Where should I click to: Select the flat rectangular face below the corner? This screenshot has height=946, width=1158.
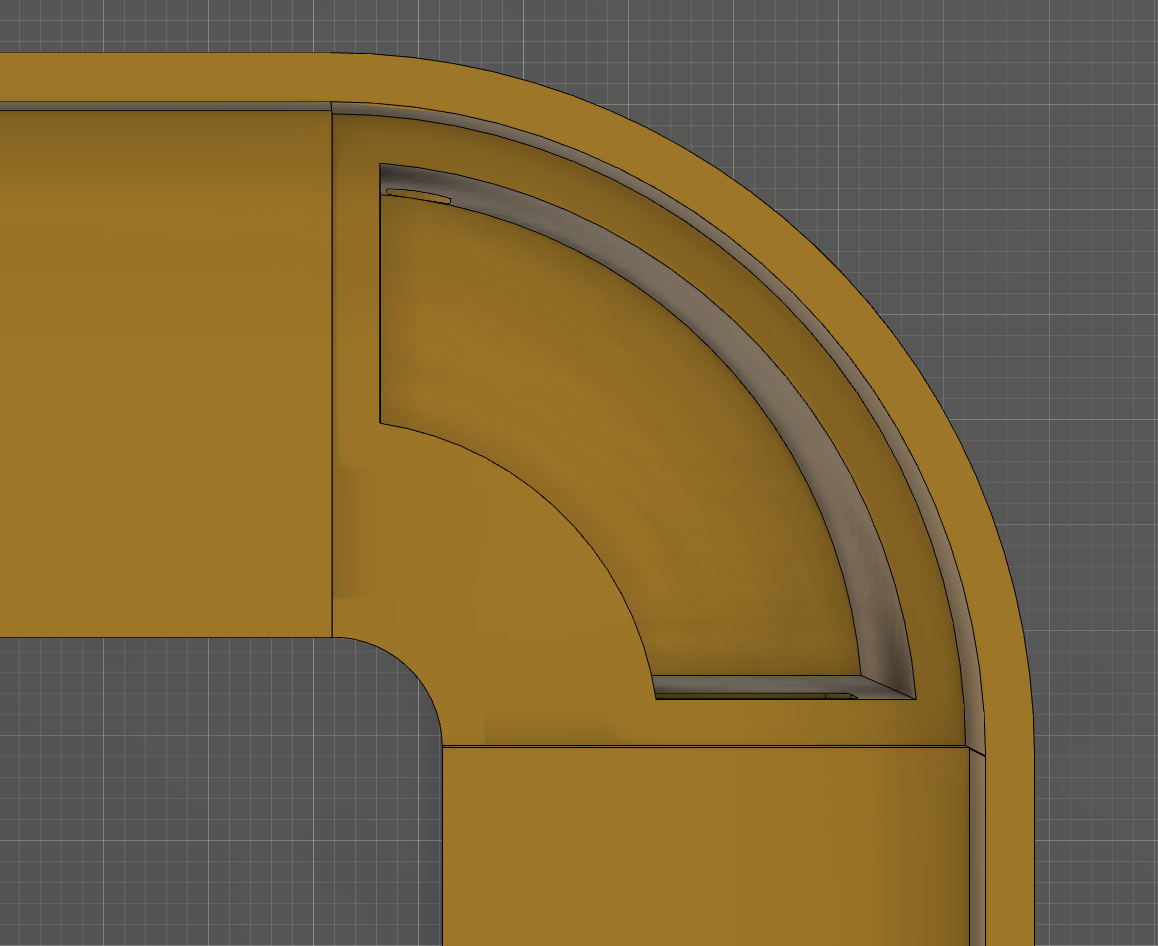click(705, 846)
